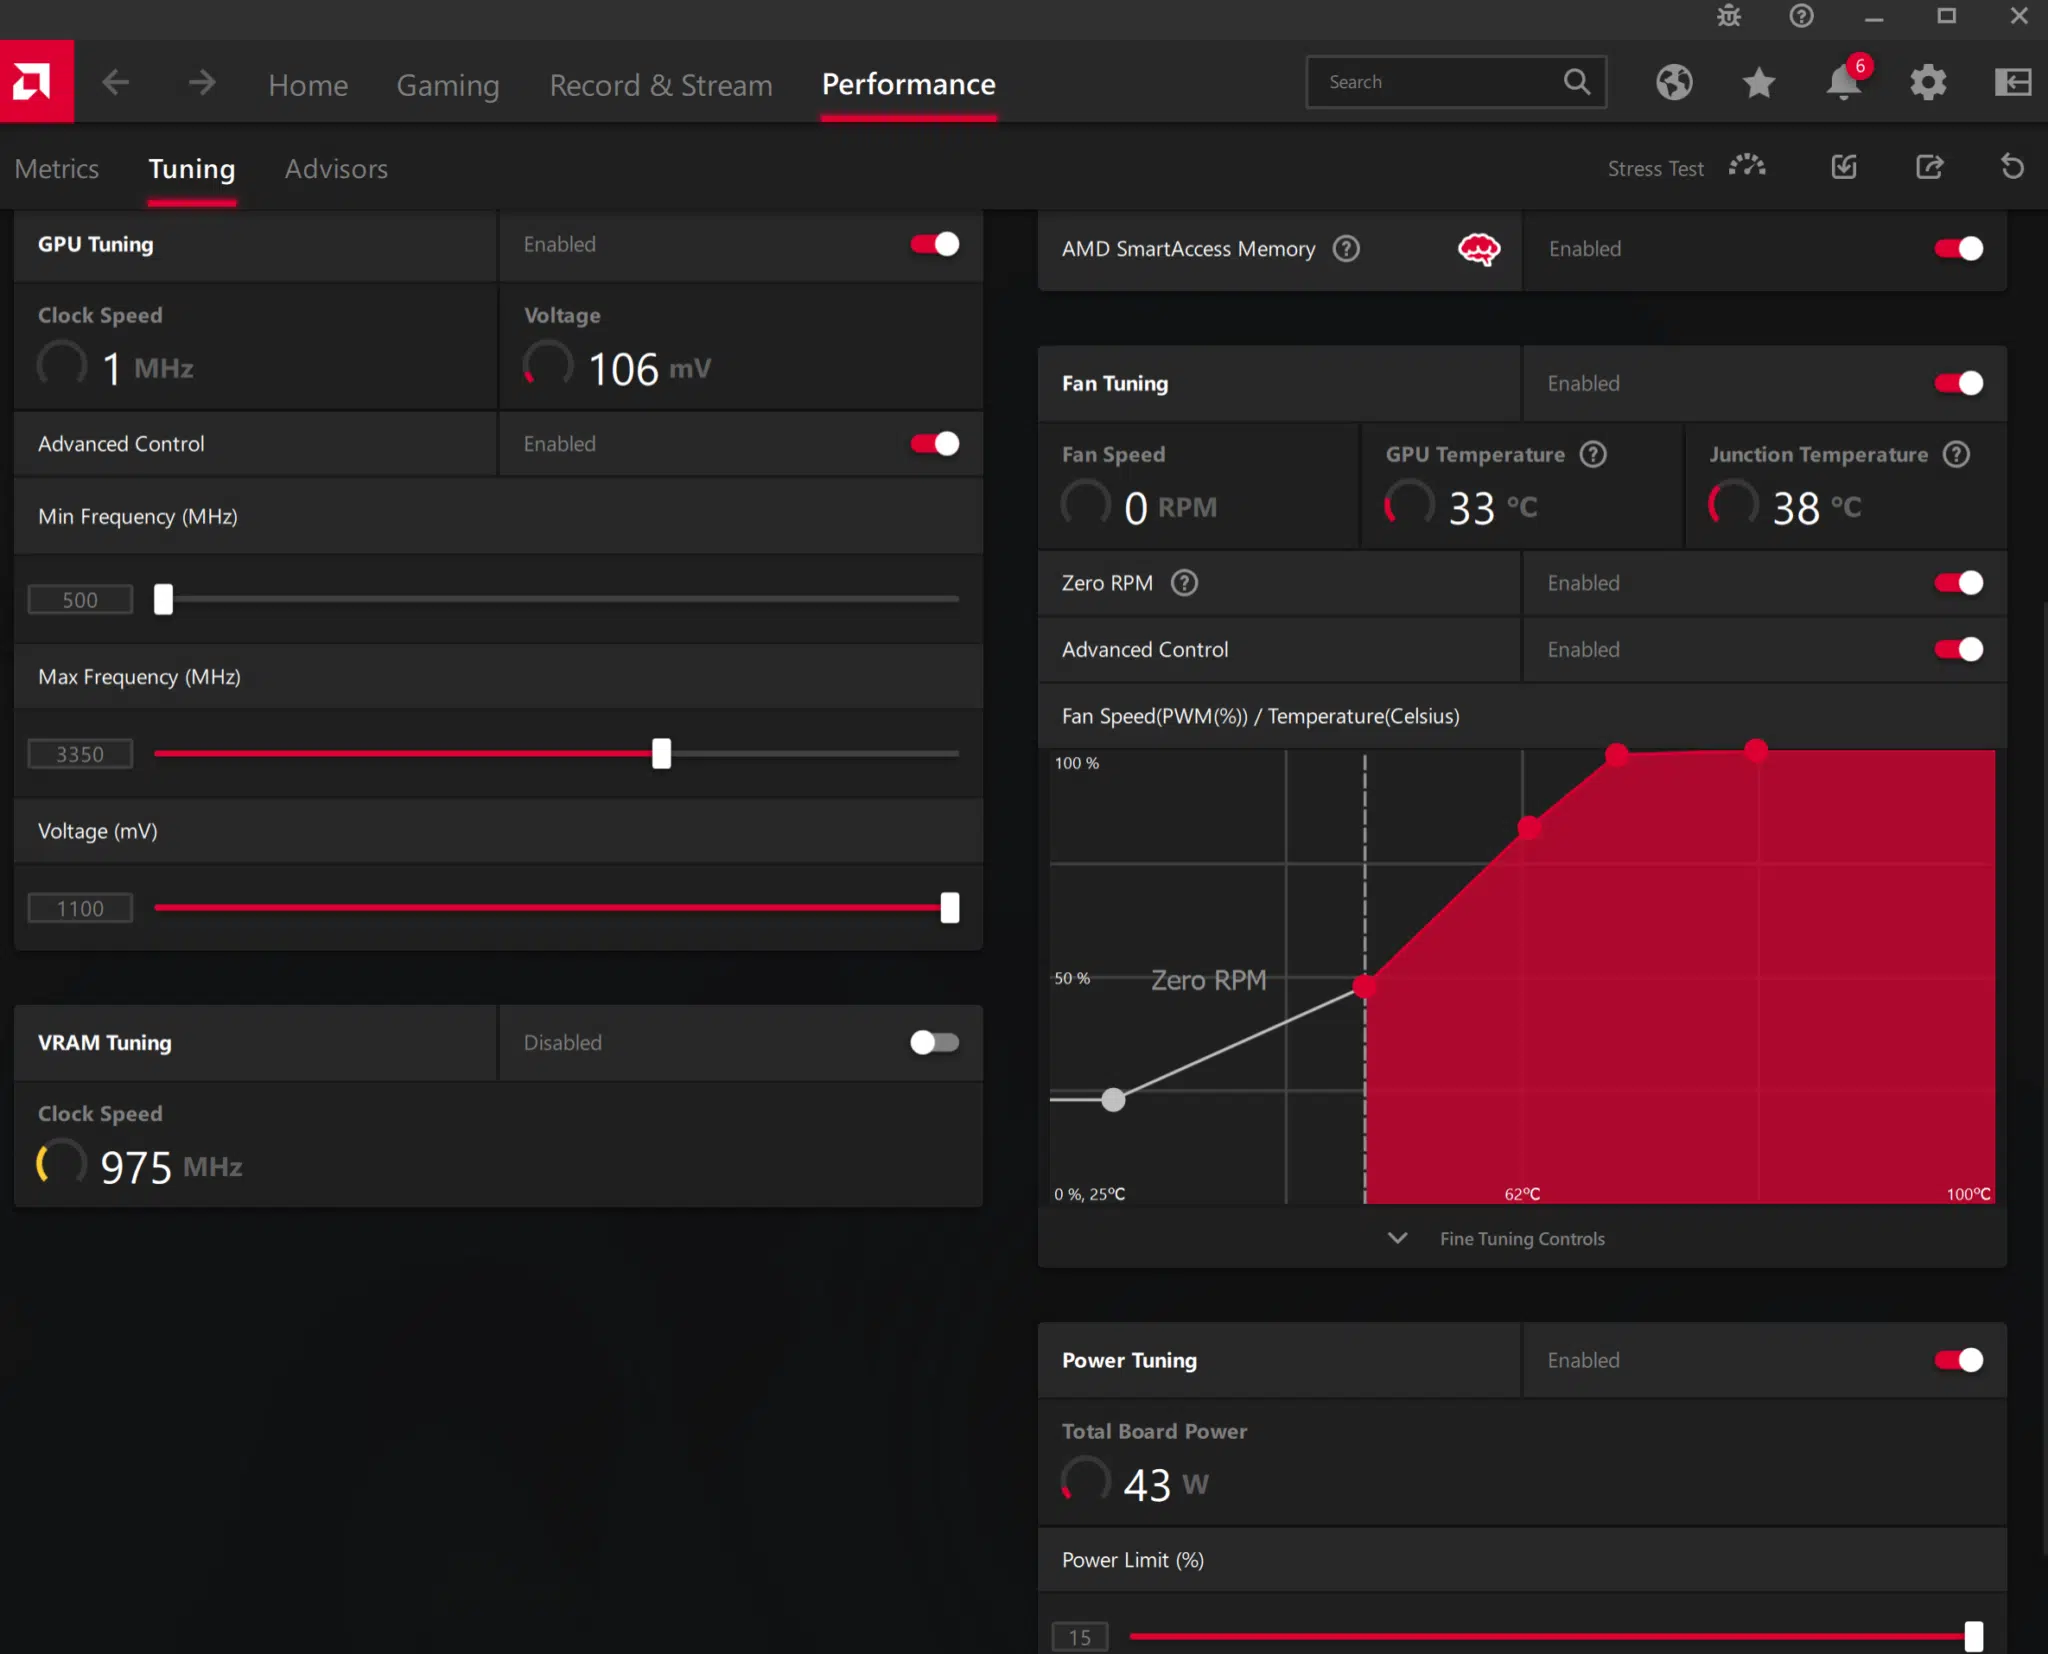
Task: Open the Gaming tab
Action: coord(448,86)
